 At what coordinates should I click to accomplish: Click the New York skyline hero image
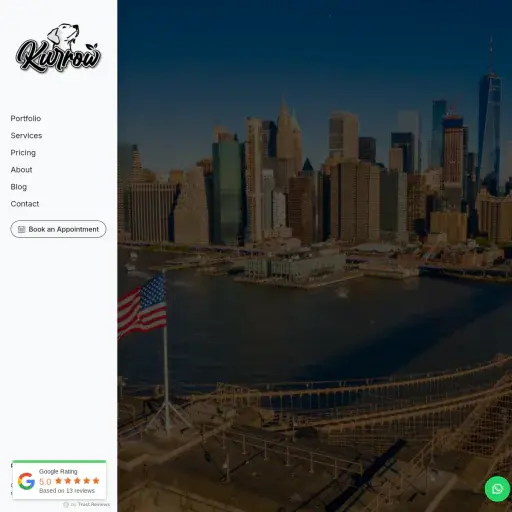point(315,256)
